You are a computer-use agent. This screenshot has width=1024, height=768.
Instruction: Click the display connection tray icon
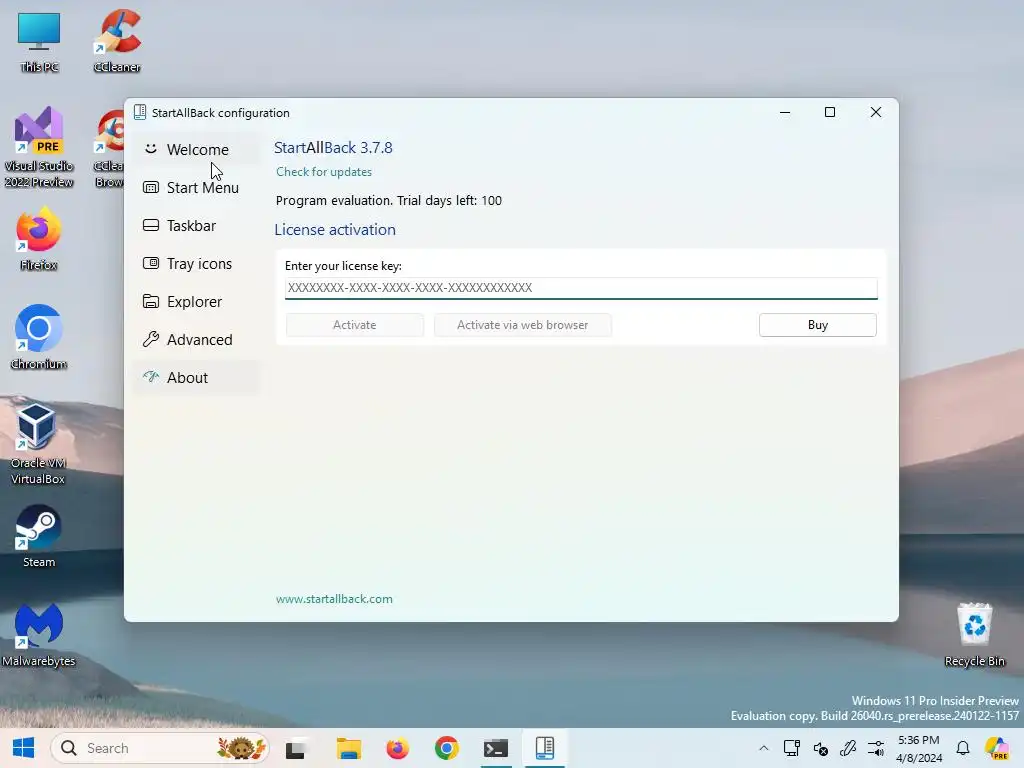coord(792,748)
